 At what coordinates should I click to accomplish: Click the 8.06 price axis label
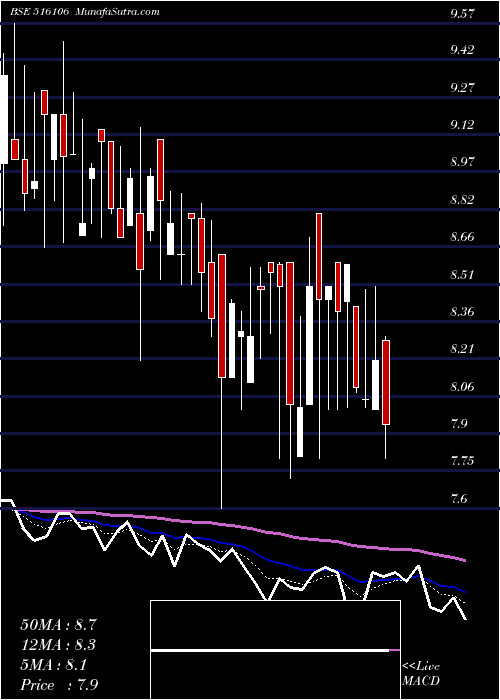(x=462, y=386)
